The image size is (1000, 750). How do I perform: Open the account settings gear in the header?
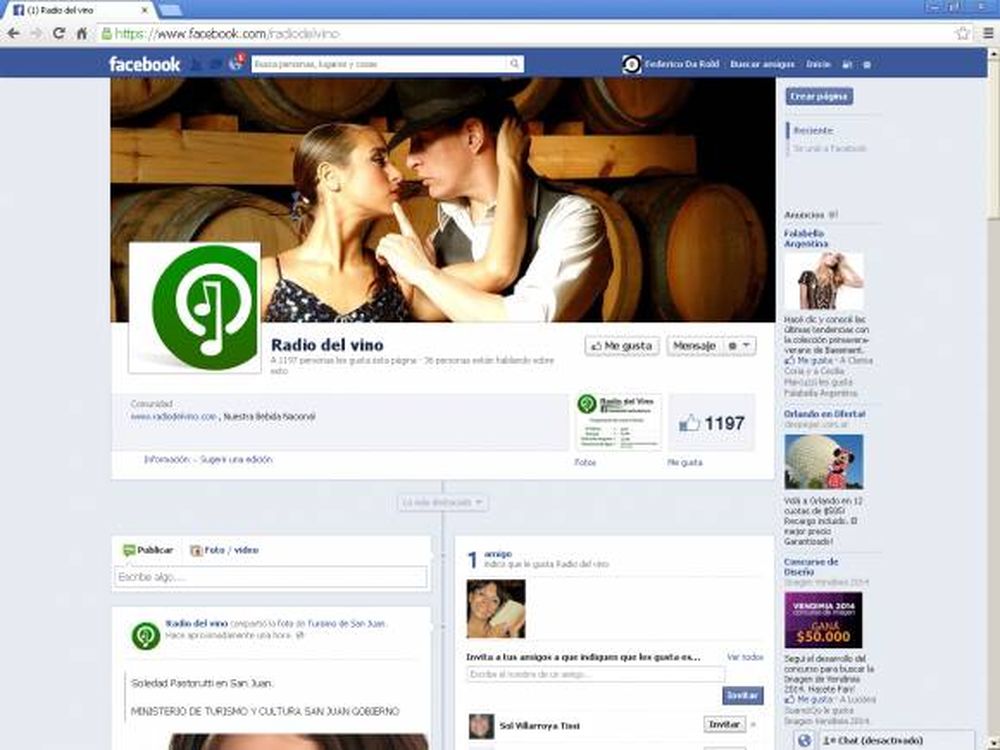[x=867, y=64]
